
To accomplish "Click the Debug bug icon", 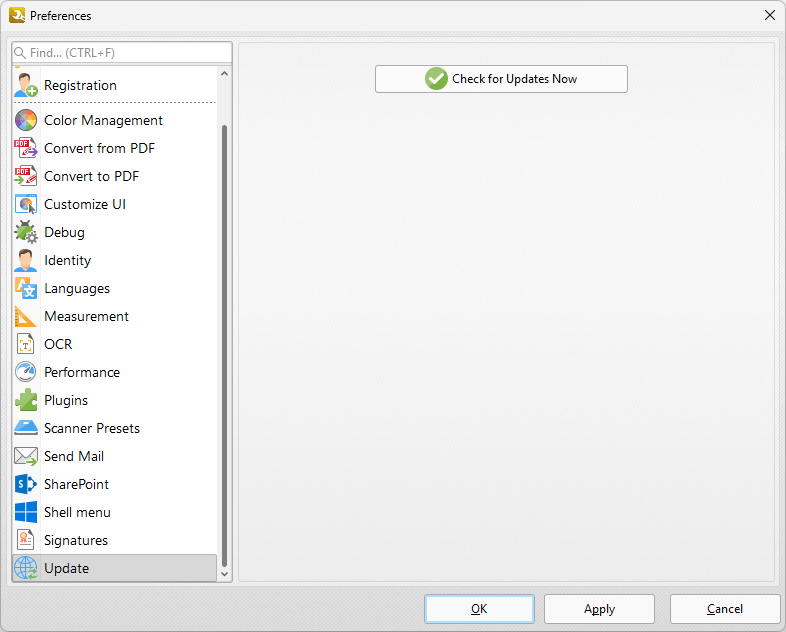I will click(26, 233).
